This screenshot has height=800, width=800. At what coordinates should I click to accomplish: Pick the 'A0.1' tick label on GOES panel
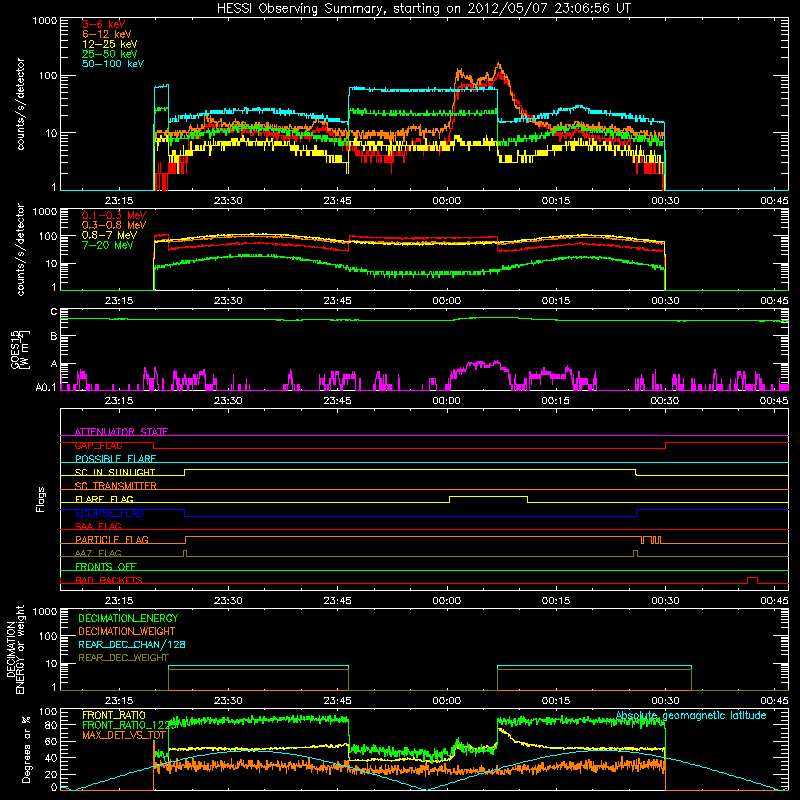click(x=46, y=387)
